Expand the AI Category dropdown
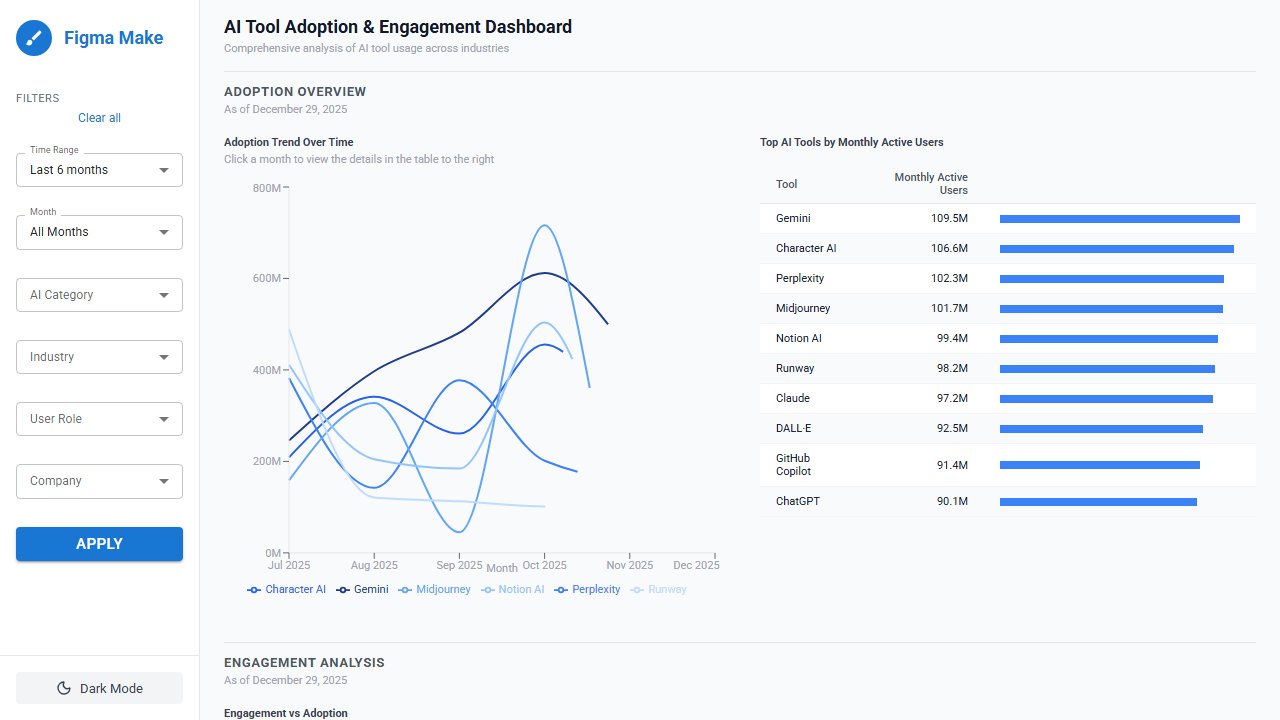Viewport: 1280px width, 720px height. click(99, 295)
